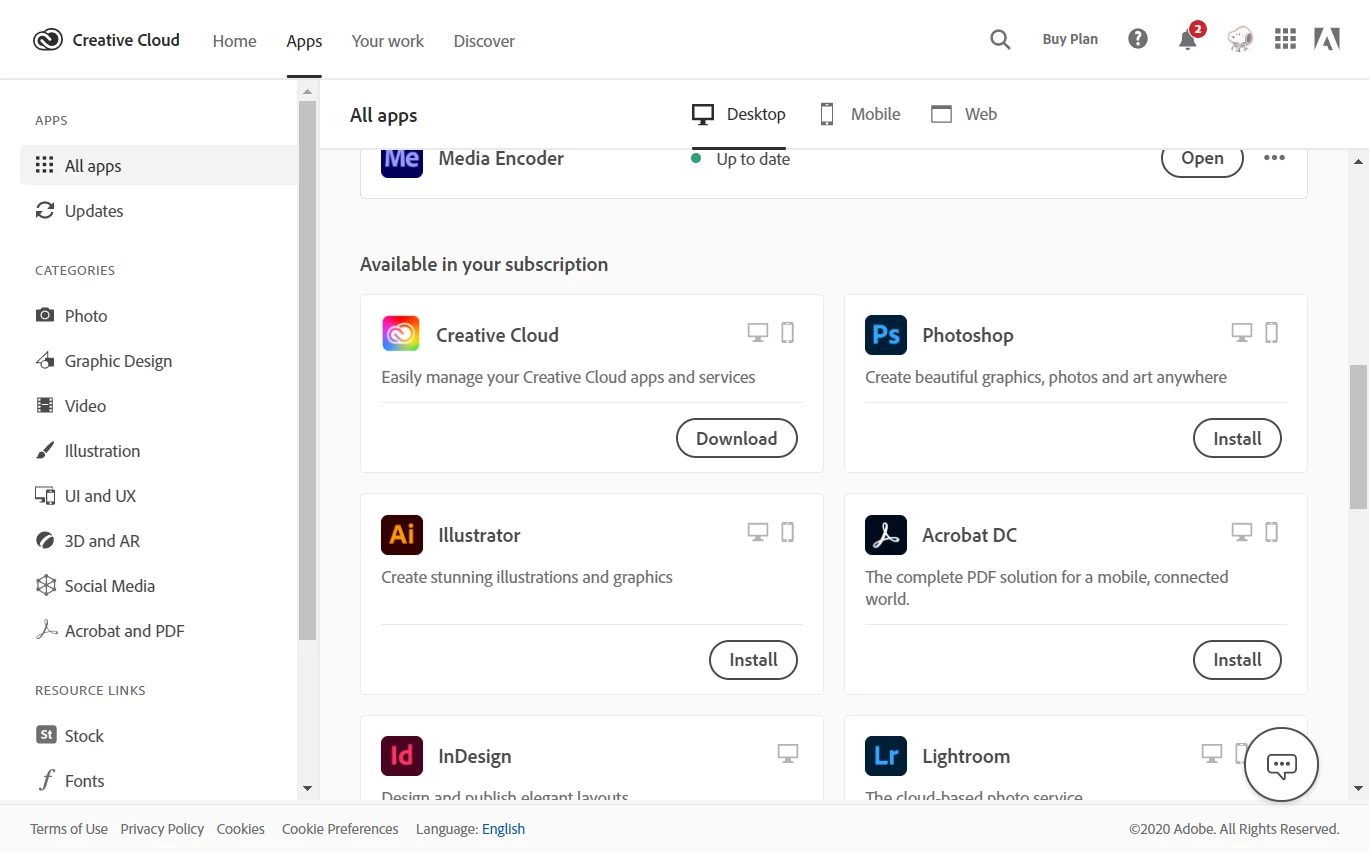The width and height of the screenshot is (1369, 852).
Task: Click the Acrobat DC app icon
Action: [x=886, y=534]
